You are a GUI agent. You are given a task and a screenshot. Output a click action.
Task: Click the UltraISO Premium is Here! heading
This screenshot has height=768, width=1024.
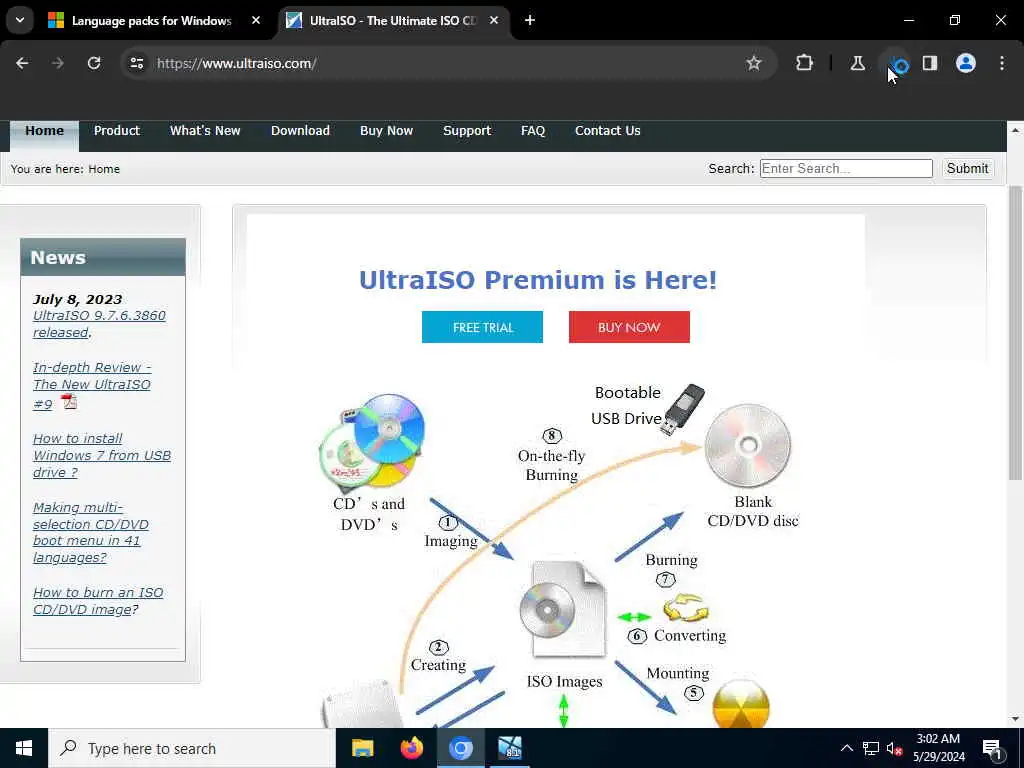[x=538, y=280]
